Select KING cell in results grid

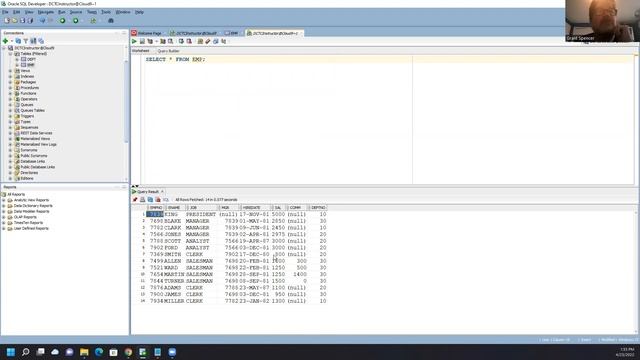click(174, 214)
